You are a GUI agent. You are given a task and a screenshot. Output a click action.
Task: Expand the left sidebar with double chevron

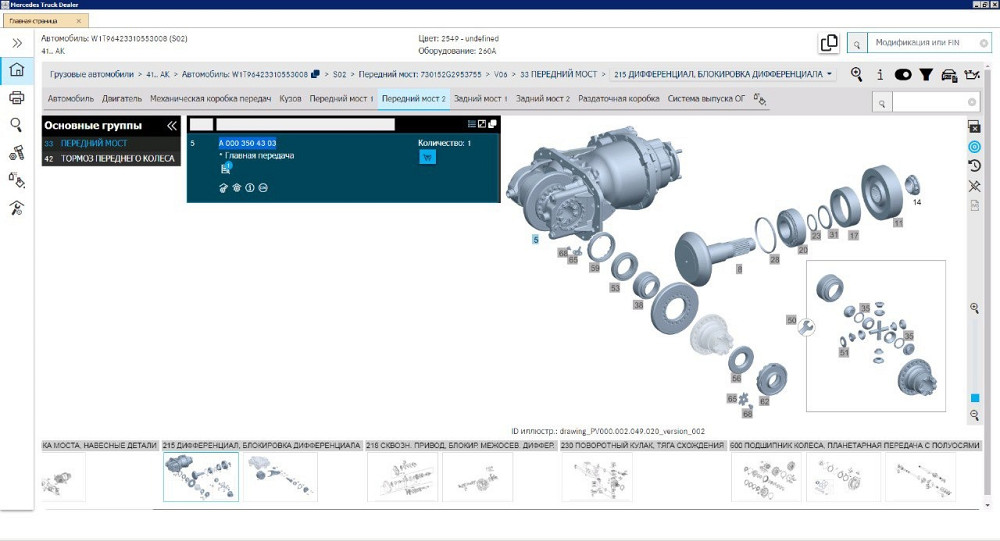click(x=16, y=43)
